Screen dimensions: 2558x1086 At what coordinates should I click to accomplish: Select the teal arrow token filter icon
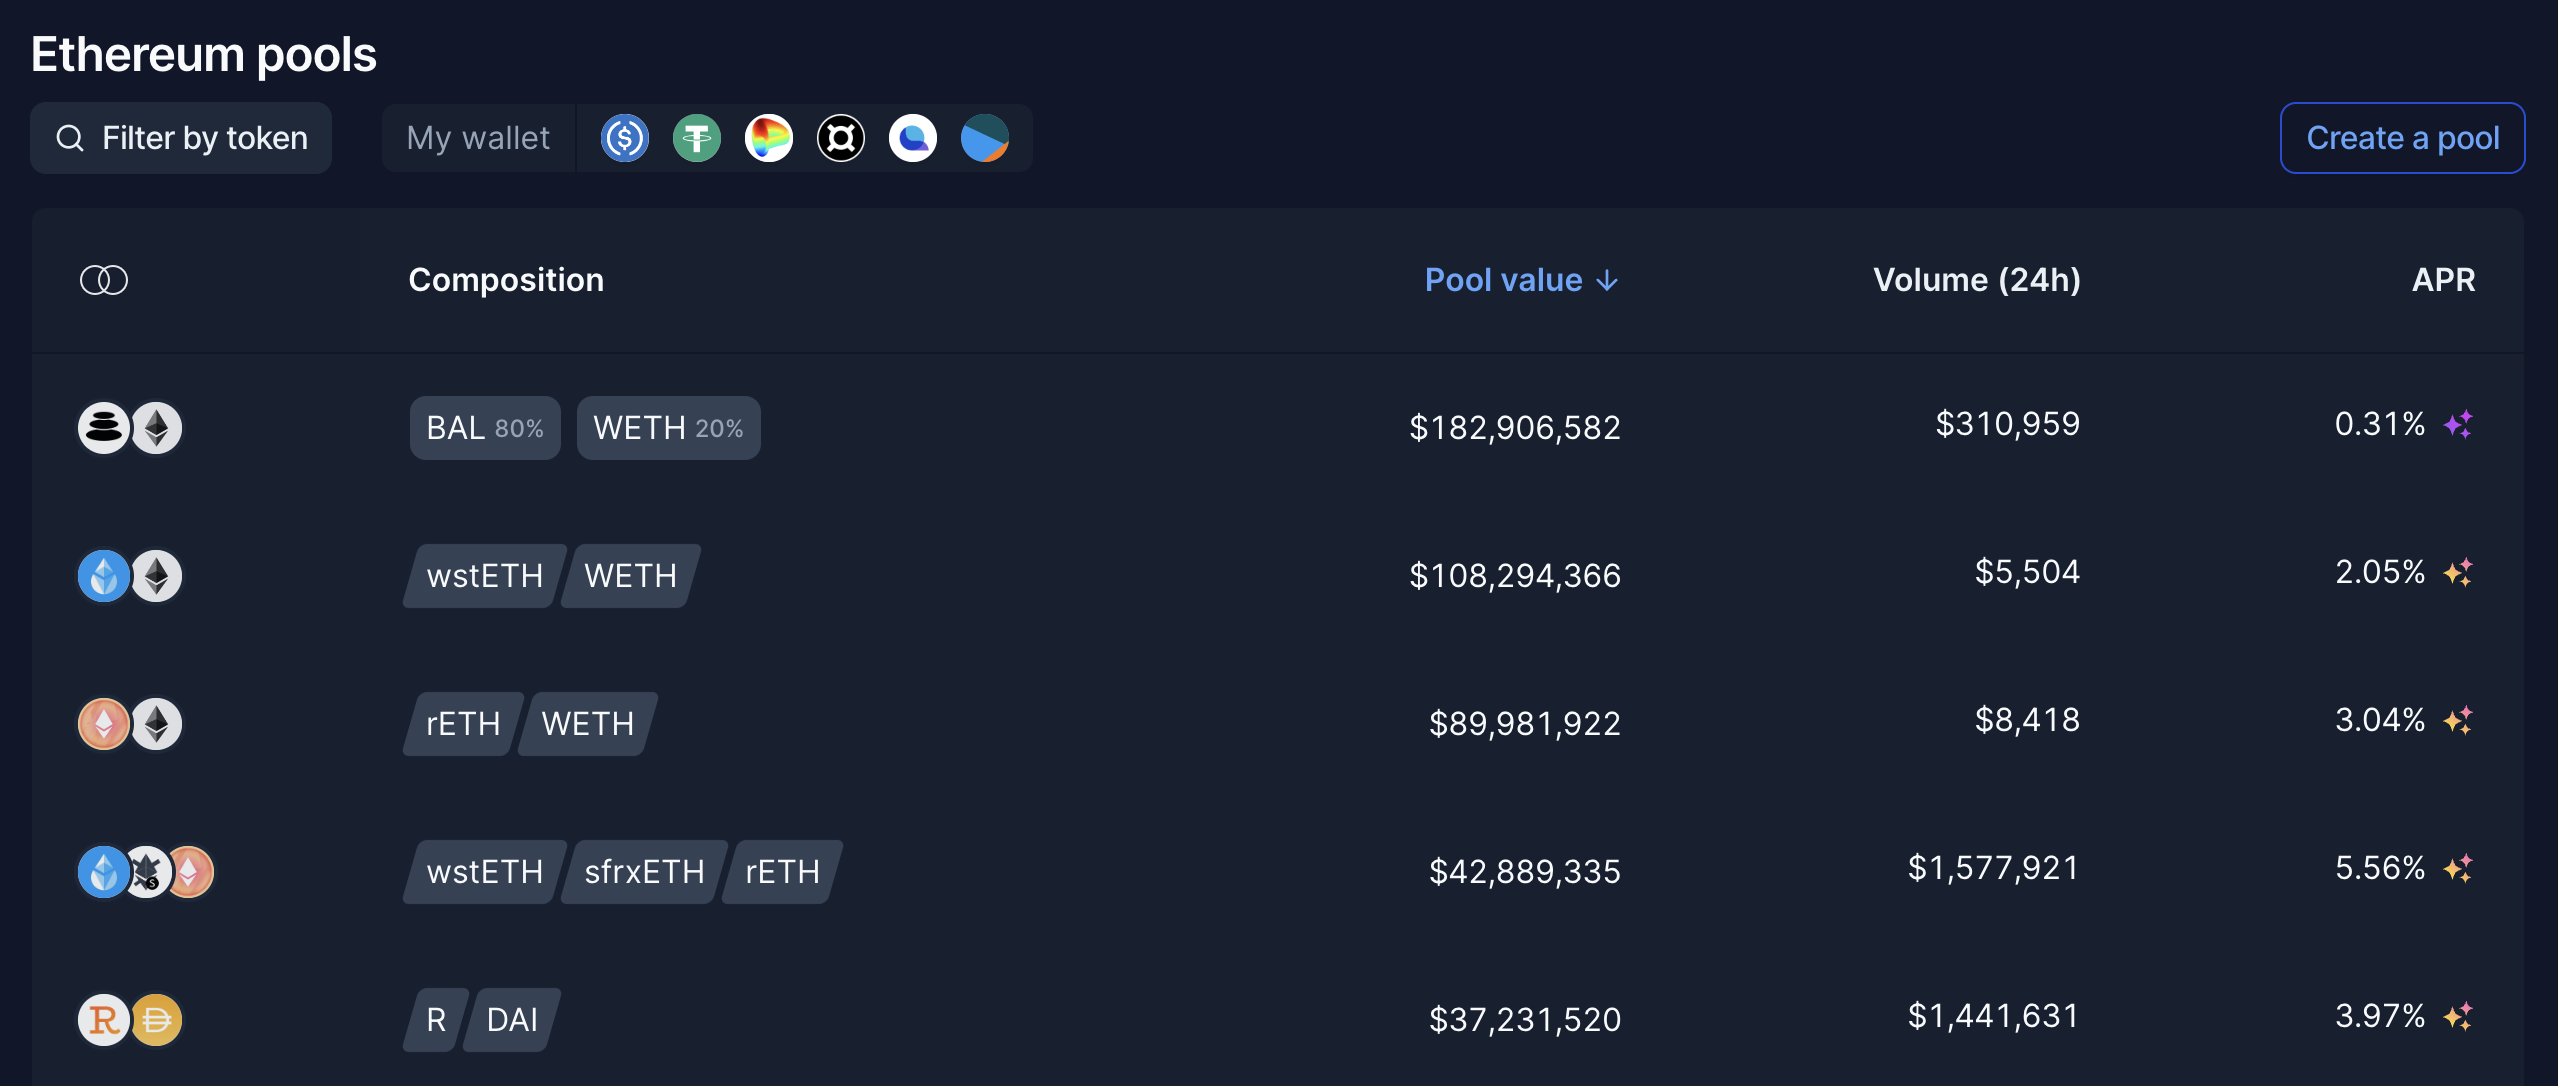985,137
